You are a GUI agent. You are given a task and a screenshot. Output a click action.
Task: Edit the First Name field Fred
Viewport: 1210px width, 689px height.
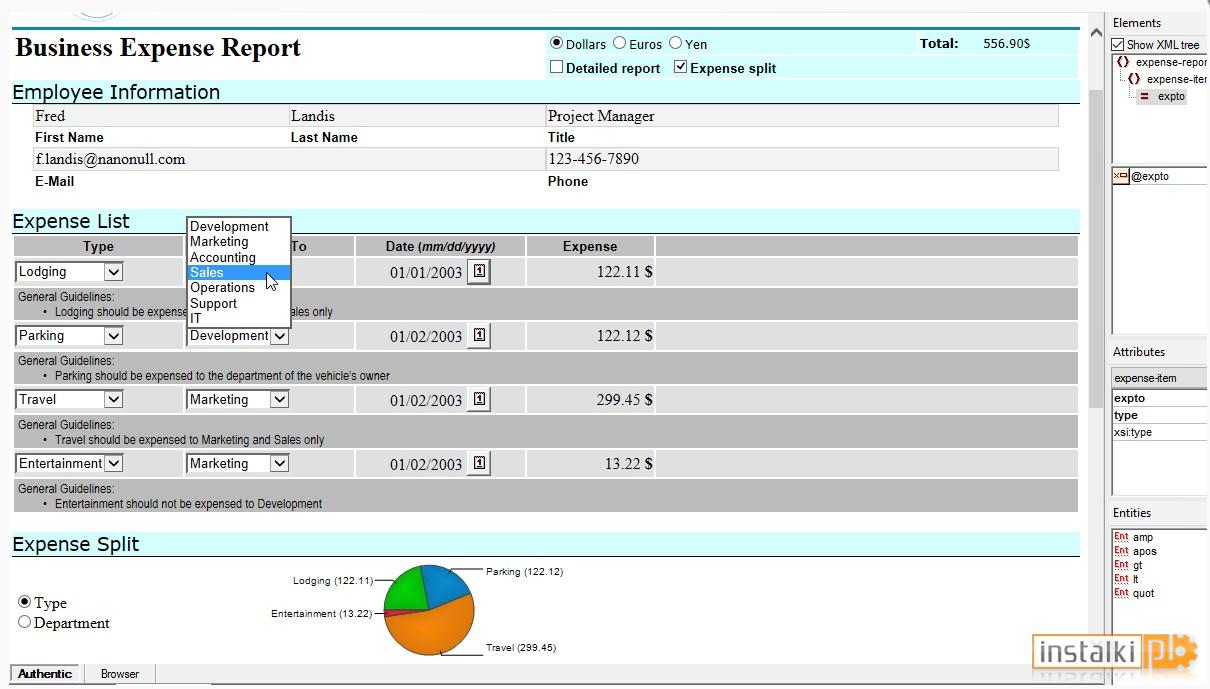click(161, 116)
